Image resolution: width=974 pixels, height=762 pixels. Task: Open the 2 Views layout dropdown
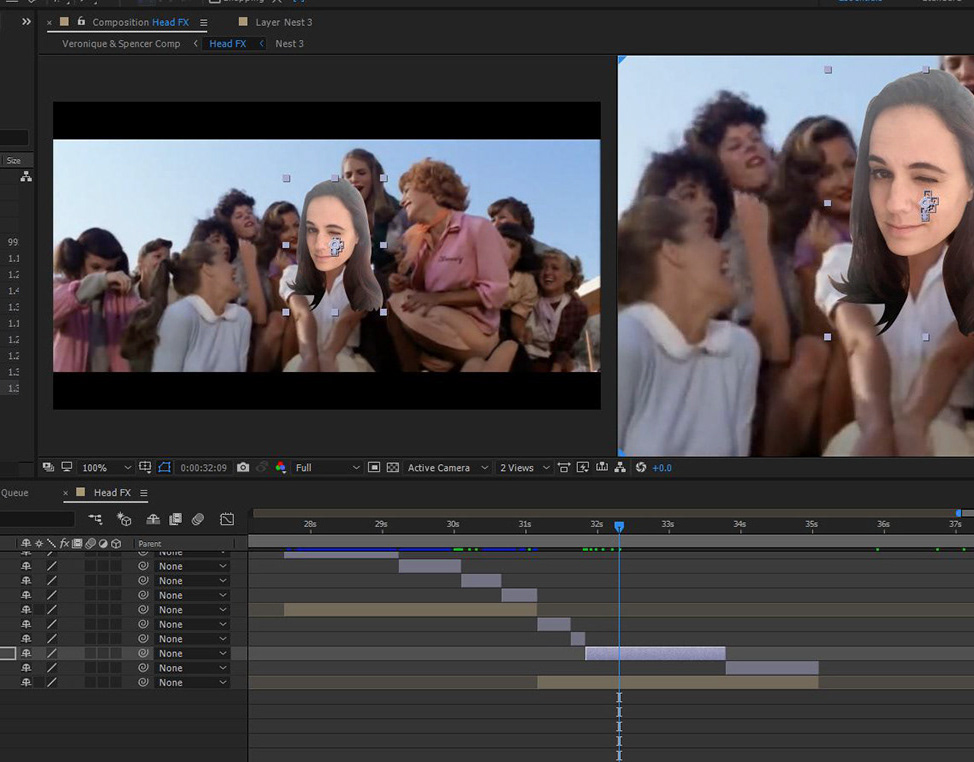pos(524,468)
